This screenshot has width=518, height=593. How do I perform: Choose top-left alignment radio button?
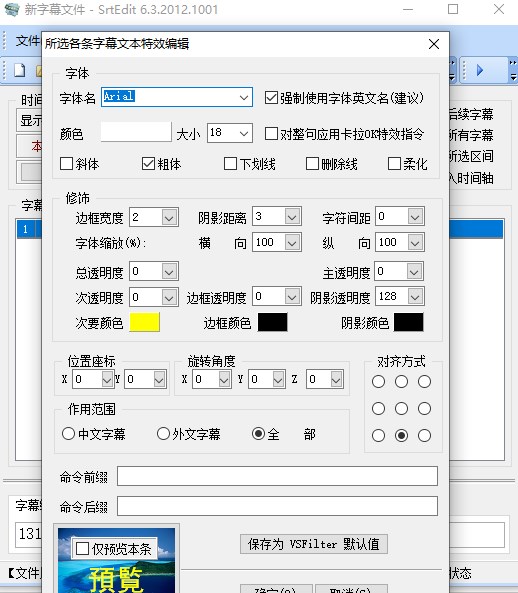pyautogui.click(x=378, y=382)
